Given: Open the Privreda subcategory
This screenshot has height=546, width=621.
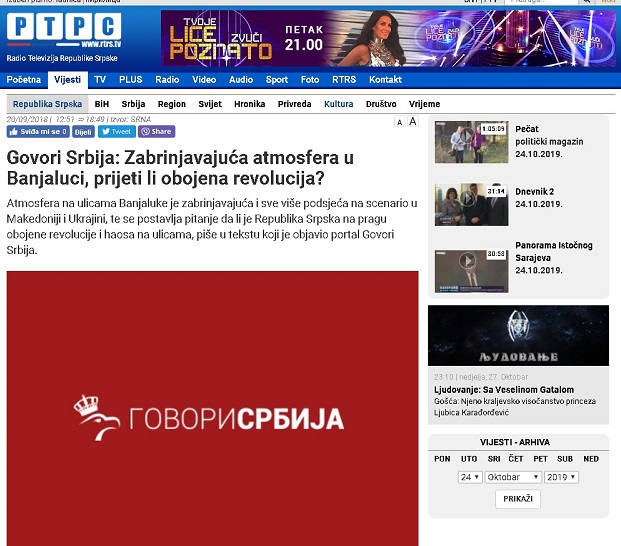Looking at the screenshot, I should point(294,104).
